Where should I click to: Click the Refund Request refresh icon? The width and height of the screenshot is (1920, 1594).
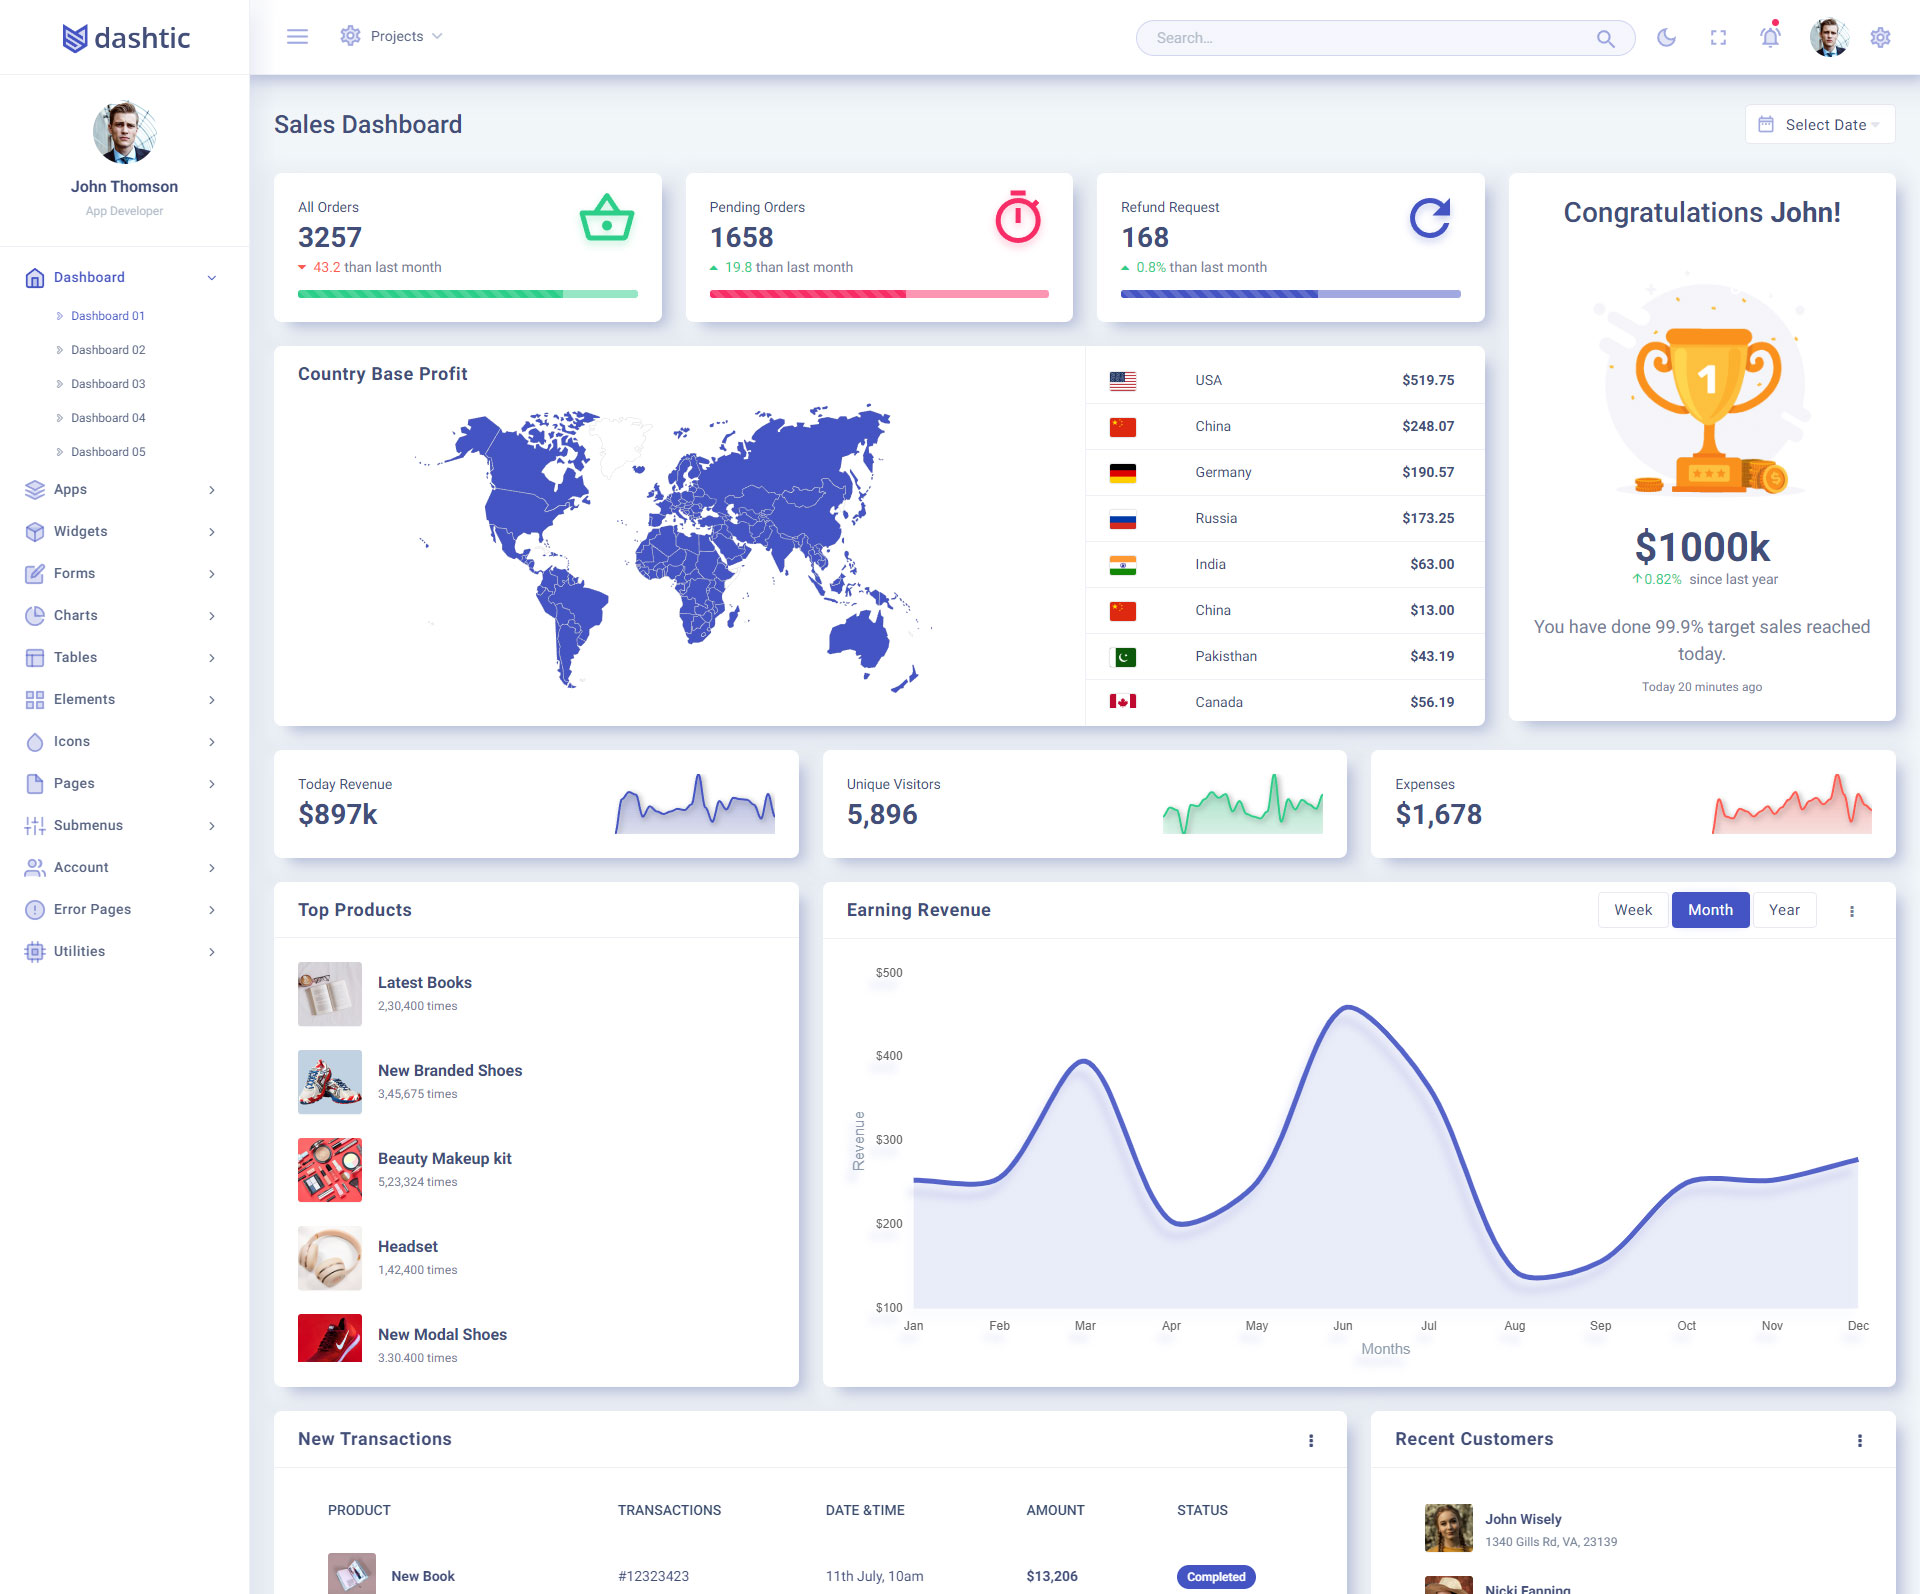click(1429, 218)
